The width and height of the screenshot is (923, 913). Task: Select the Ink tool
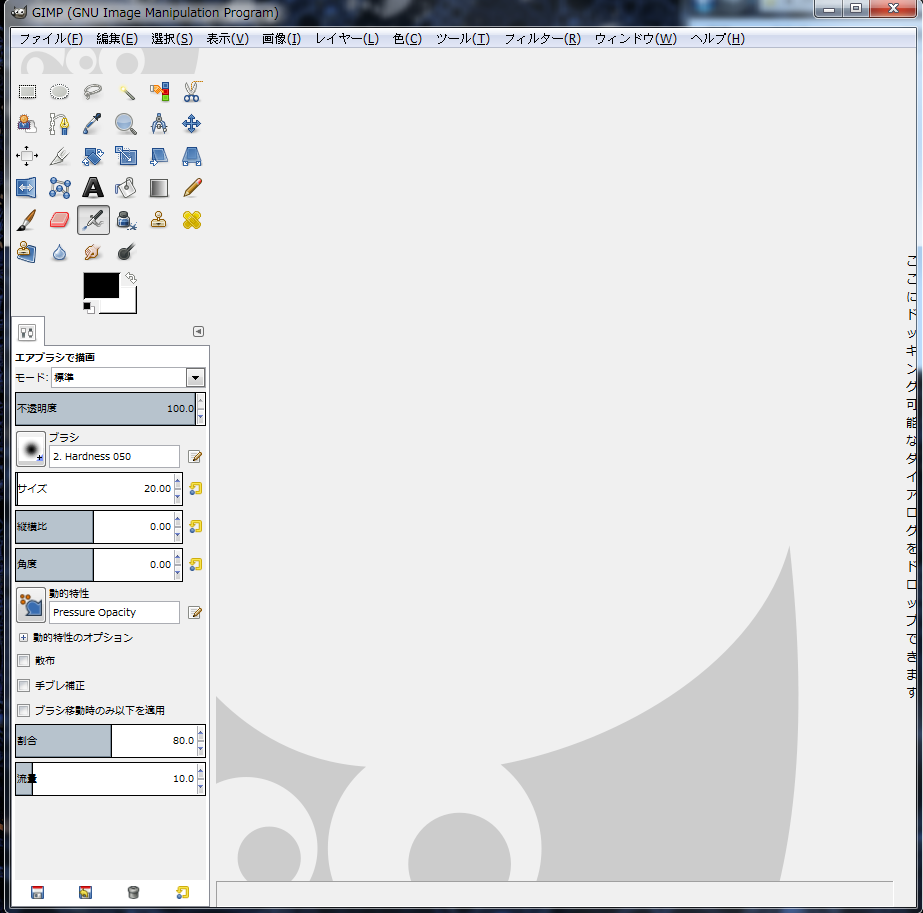tap(126, 220)
